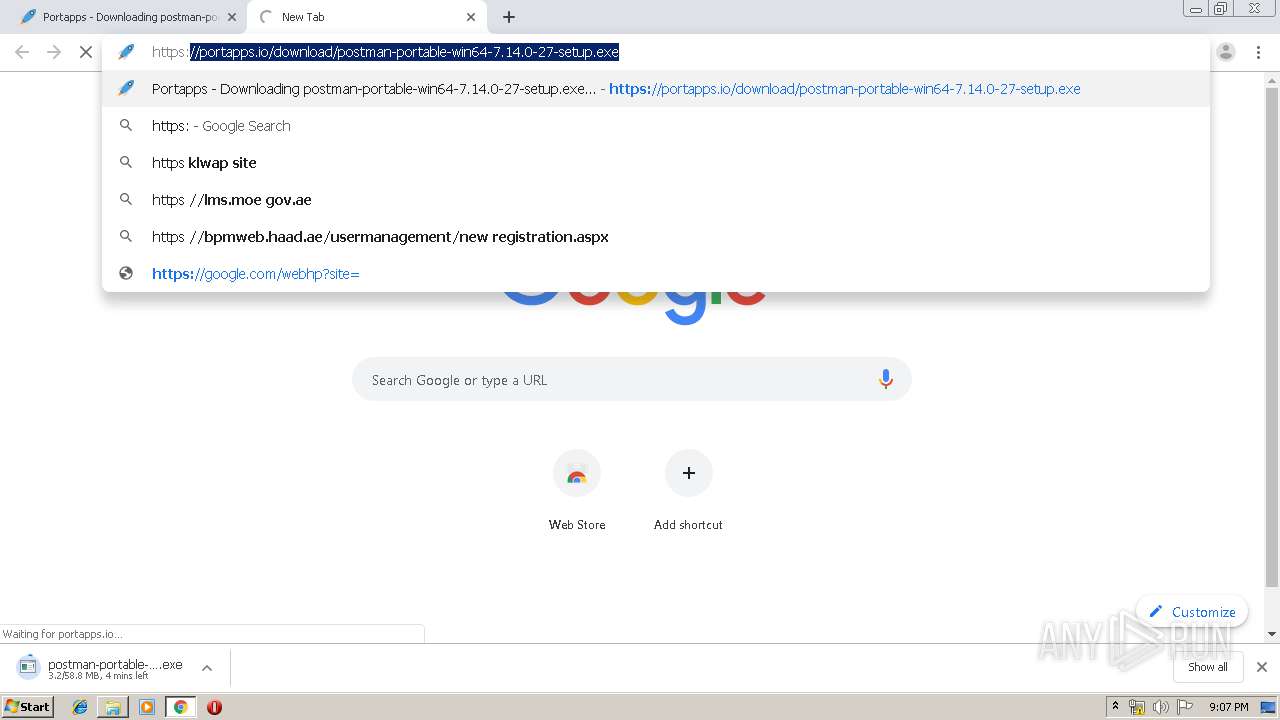Open the profile avatar menu
Screen dimensions: 1280x720
tap(1226, 52)
